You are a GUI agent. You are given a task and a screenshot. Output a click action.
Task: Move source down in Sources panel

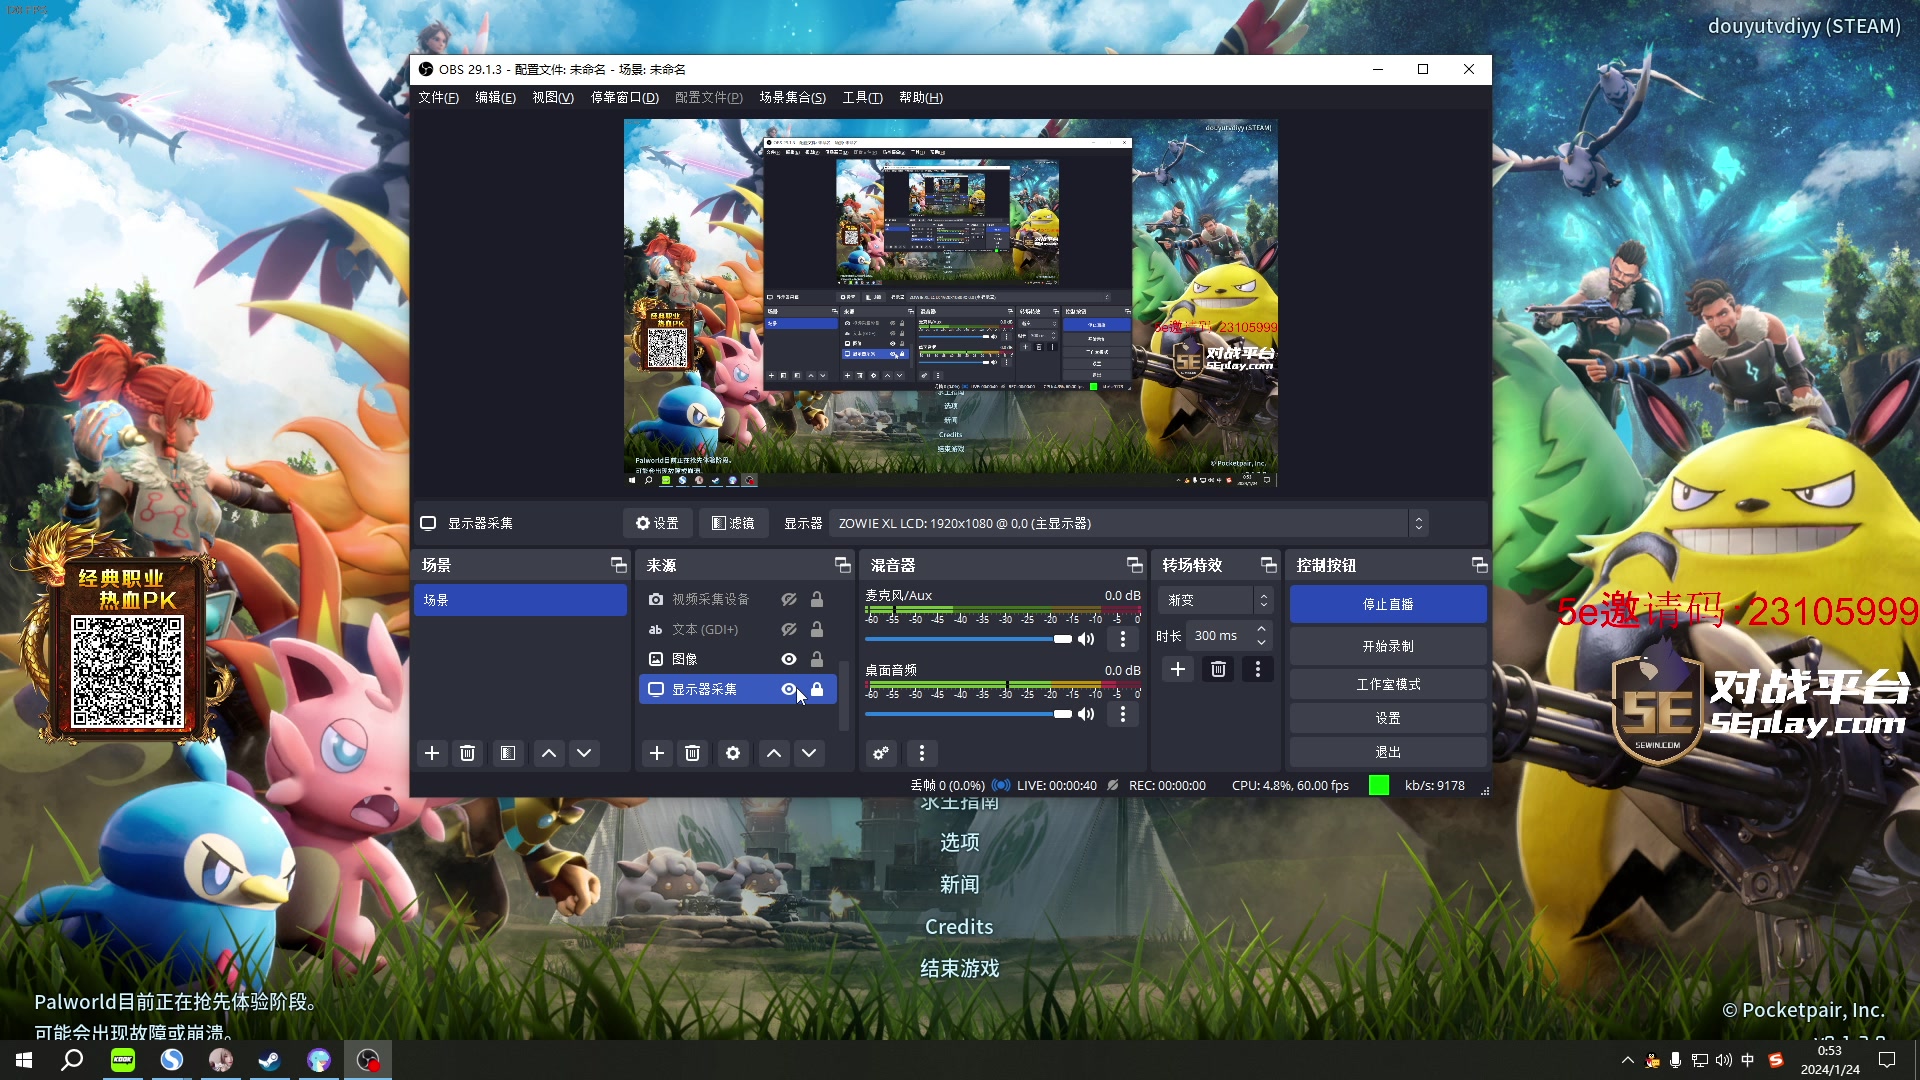click(809, 753)
